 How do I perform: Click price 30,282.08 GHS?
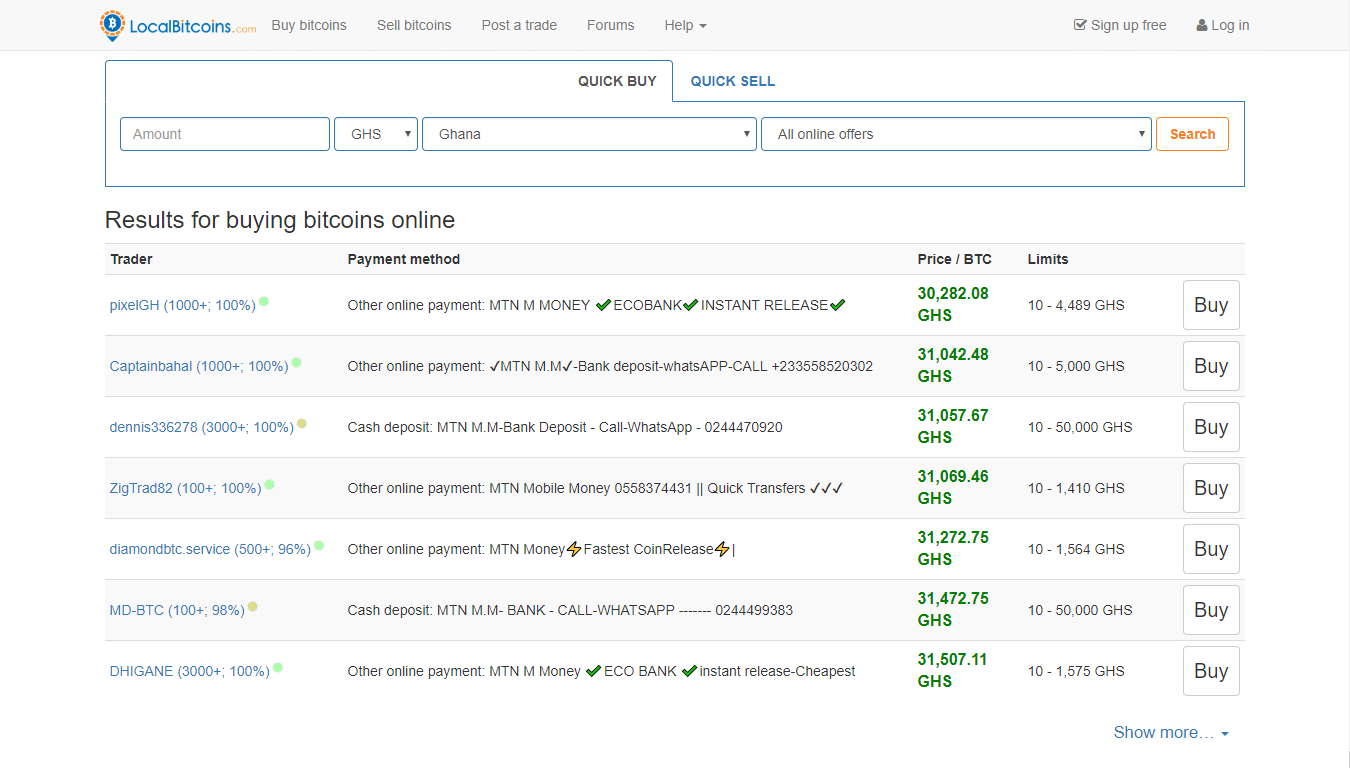pos(953,305)
